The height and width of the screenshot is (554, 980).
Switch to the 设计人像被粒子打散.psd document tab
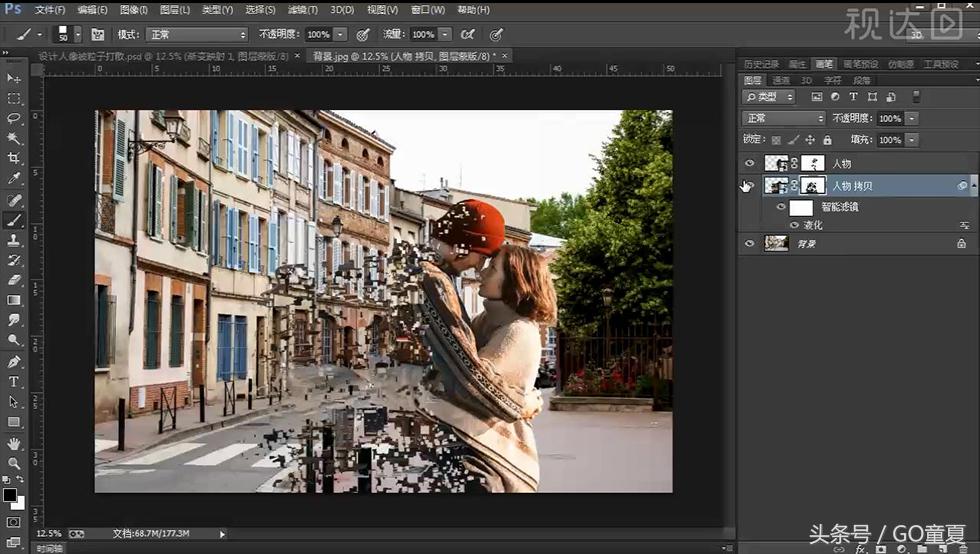click(160, 56)
